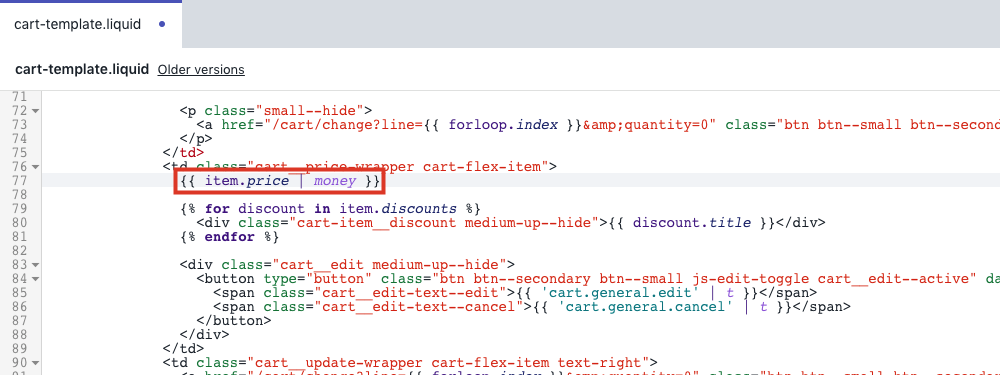Click line number 77 in the gutter
The height and width of the screenshot is (375, 1000).
[21, 181]
